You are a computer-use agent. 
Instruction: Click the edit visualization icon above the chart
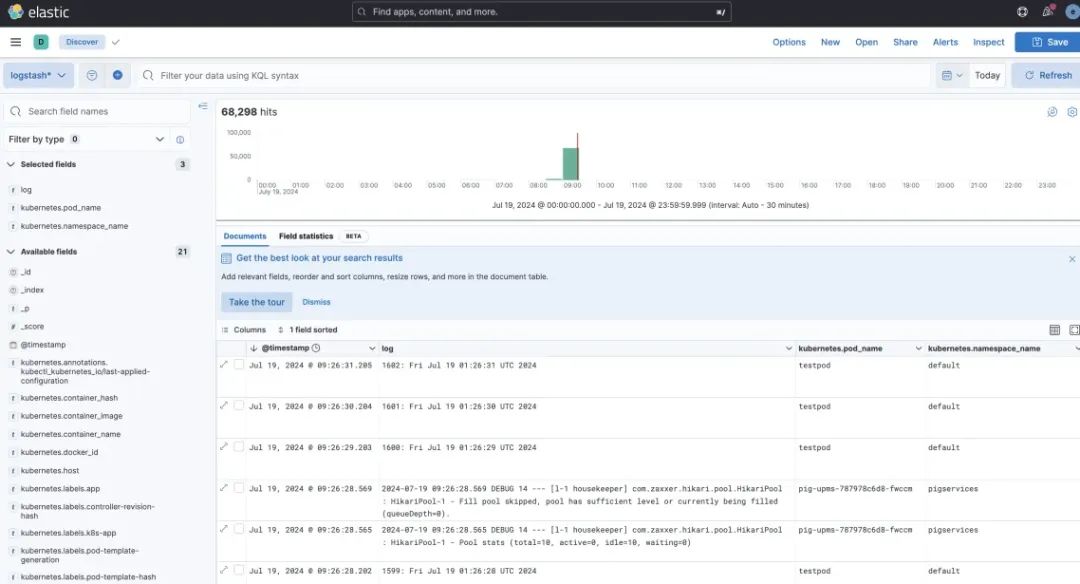pos(1052,112)
